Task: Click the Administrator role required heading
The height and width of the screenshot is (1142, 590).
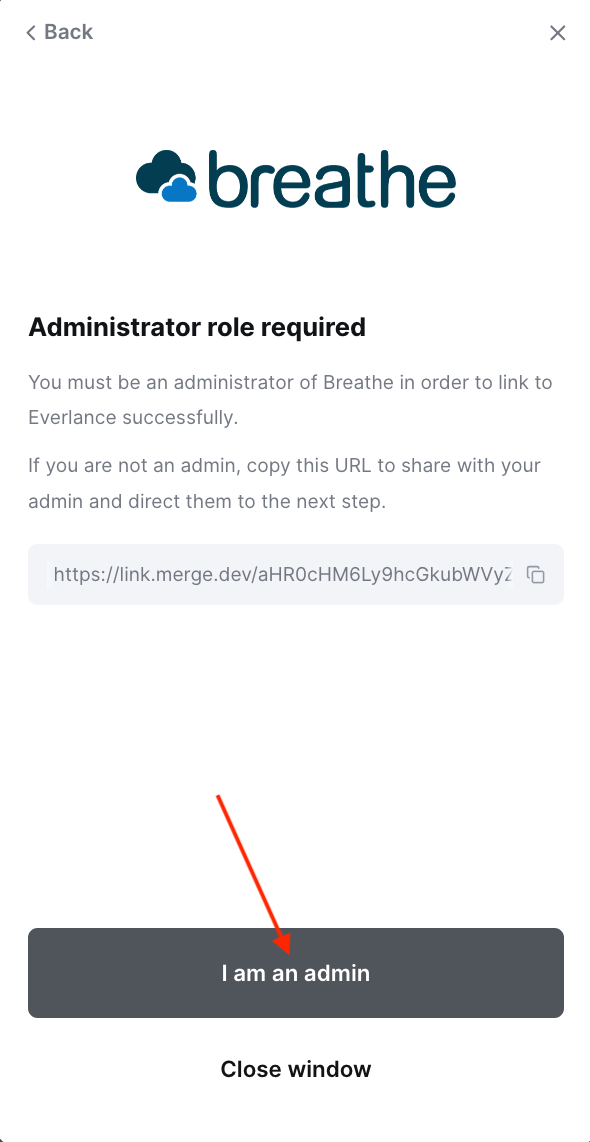Action: (197, 327)
